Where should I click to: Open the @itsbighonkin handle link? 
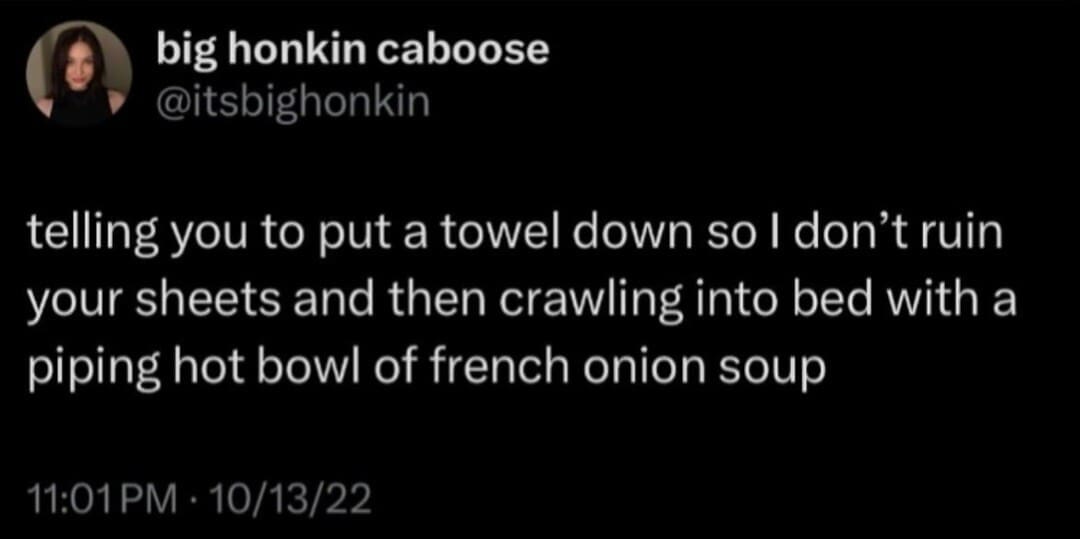point(293,101)
